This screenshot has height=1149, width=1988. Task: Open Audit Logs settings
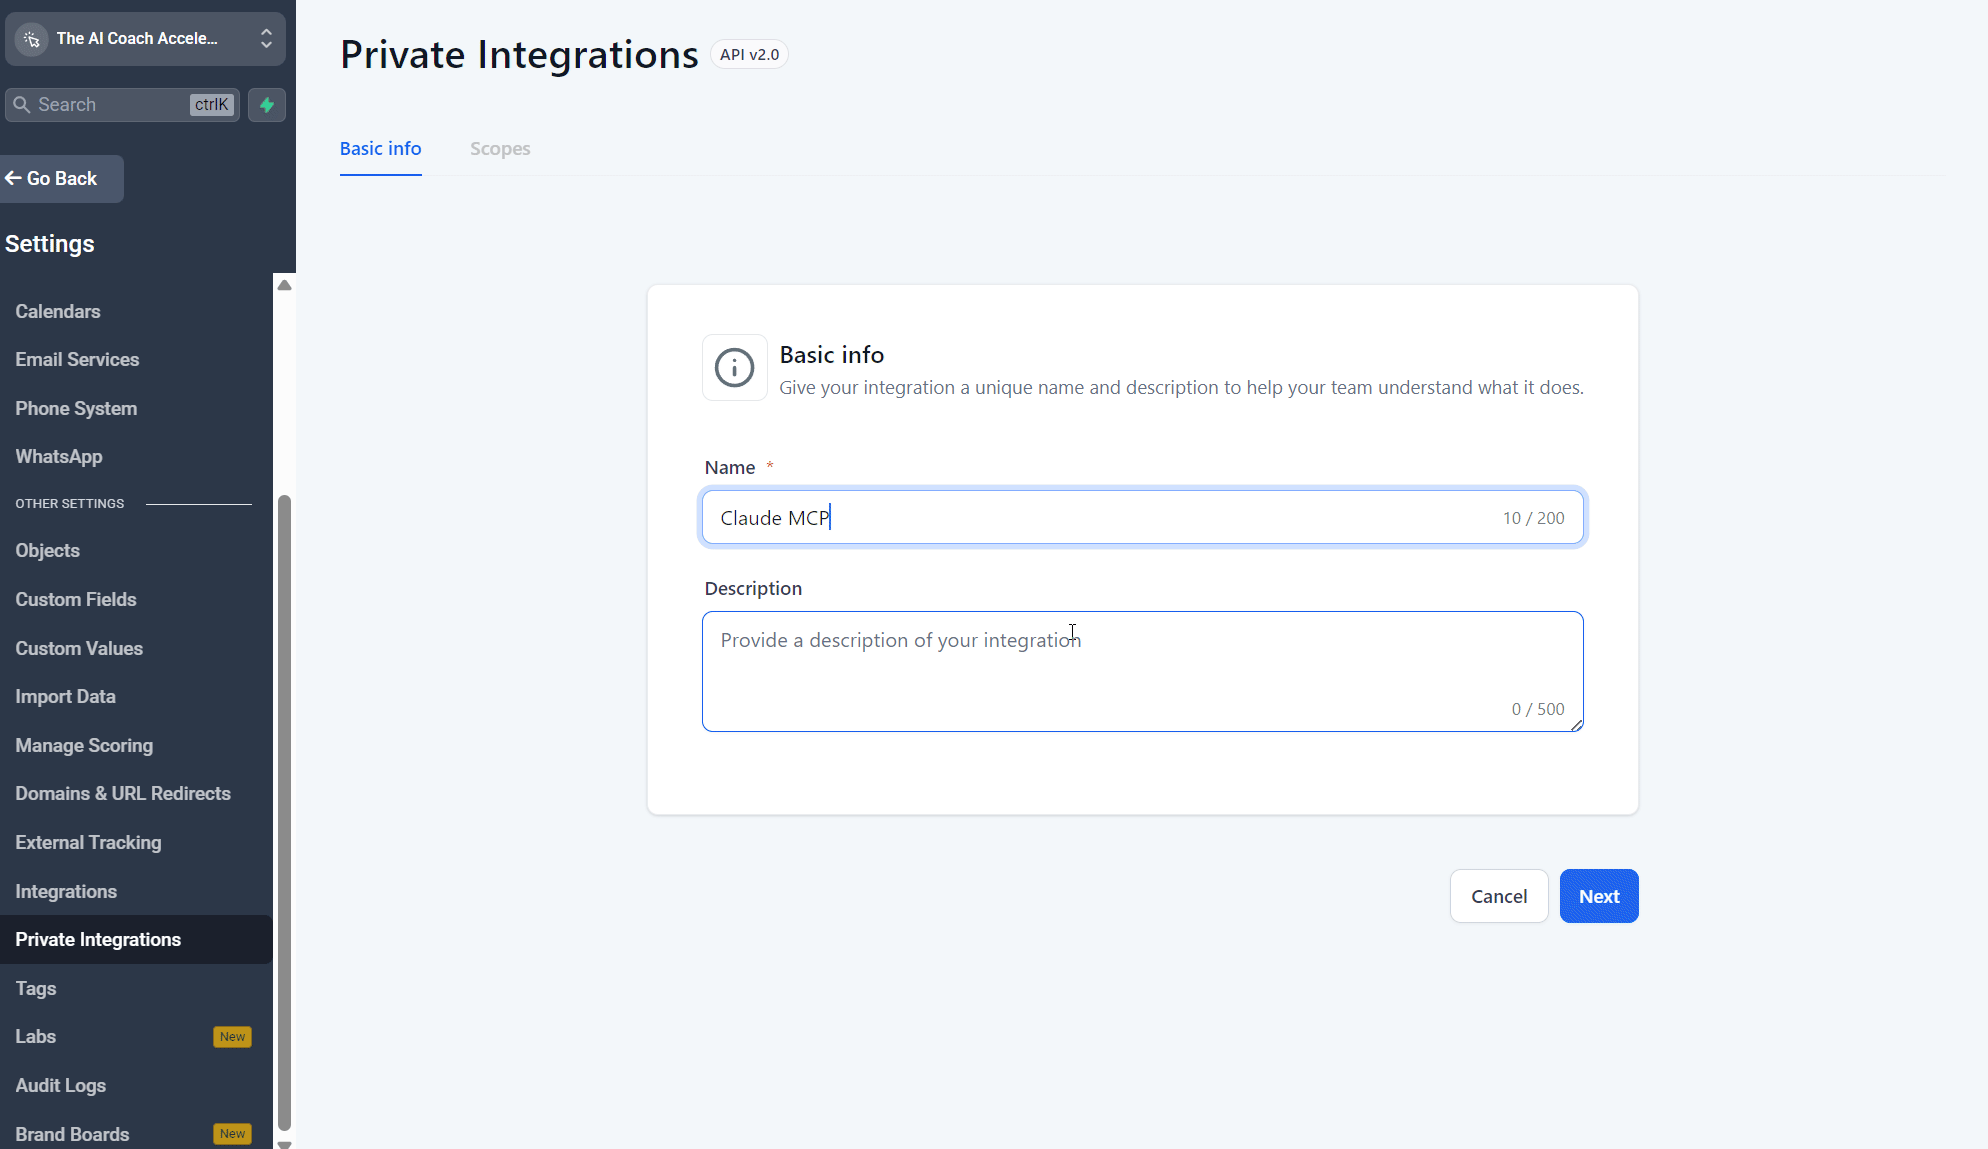click(x=61, y=1086)
